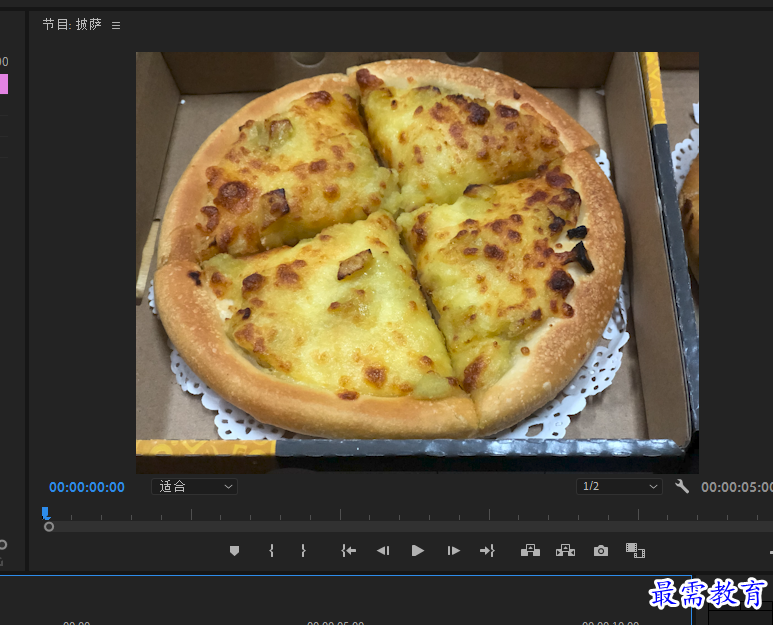
Task: Click the pizza preview in Program monitor
Action: click(417, 263)
